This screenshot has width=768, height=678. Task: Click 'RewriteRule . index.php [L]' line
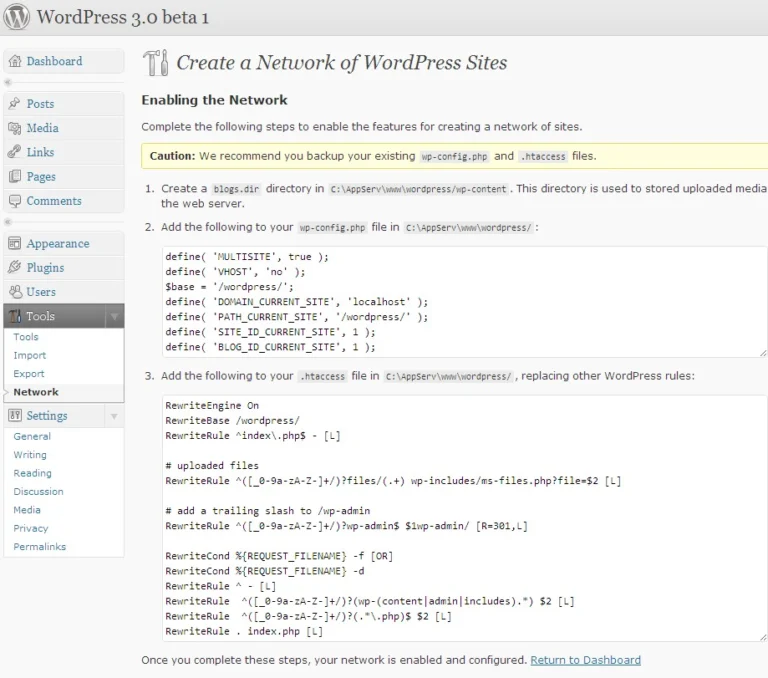pyautogui.click(x=244, y=631)
